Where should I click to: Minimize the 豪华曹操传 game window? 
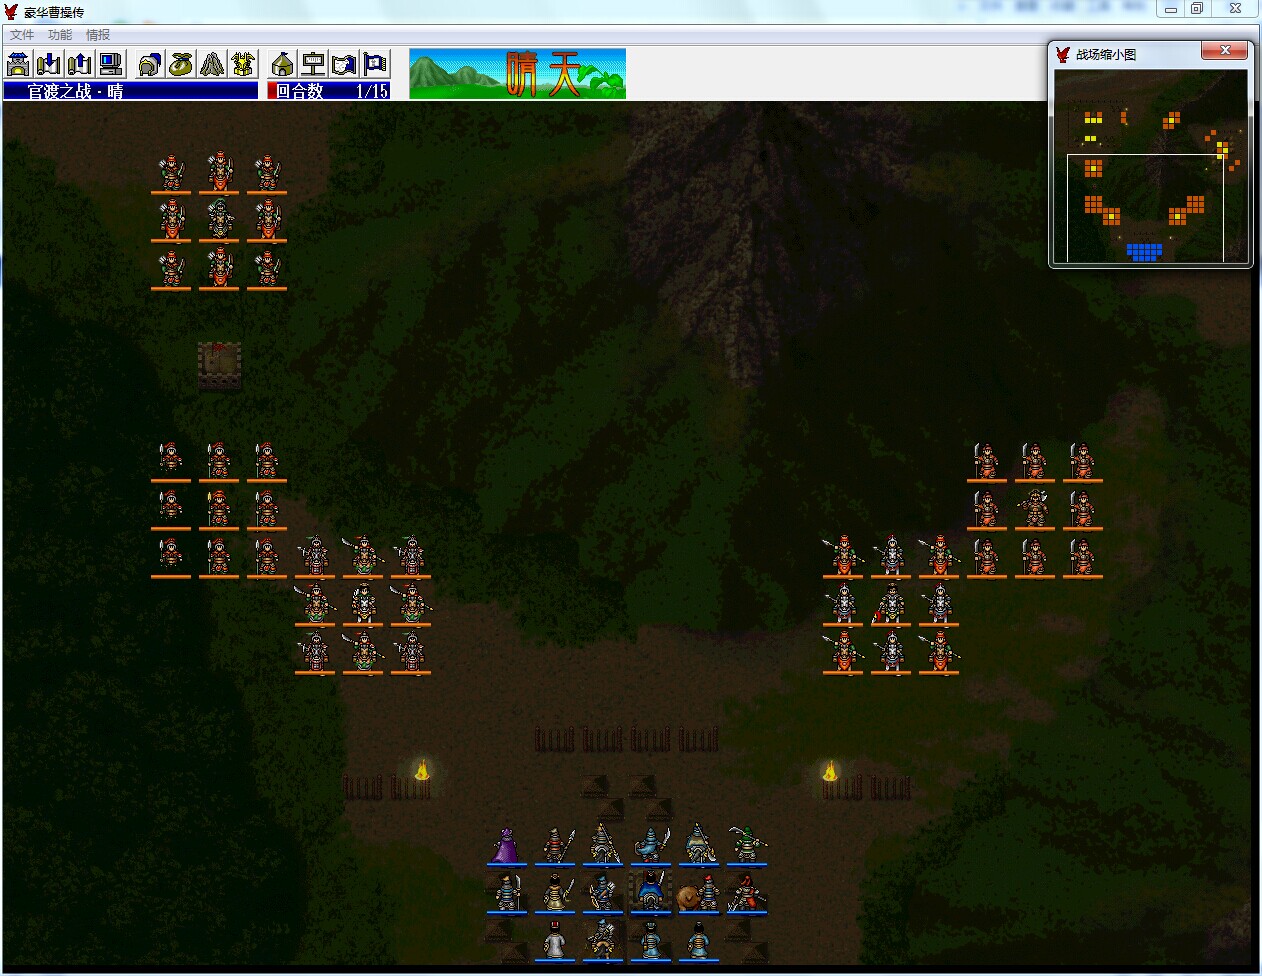[x=1170, y=9]
